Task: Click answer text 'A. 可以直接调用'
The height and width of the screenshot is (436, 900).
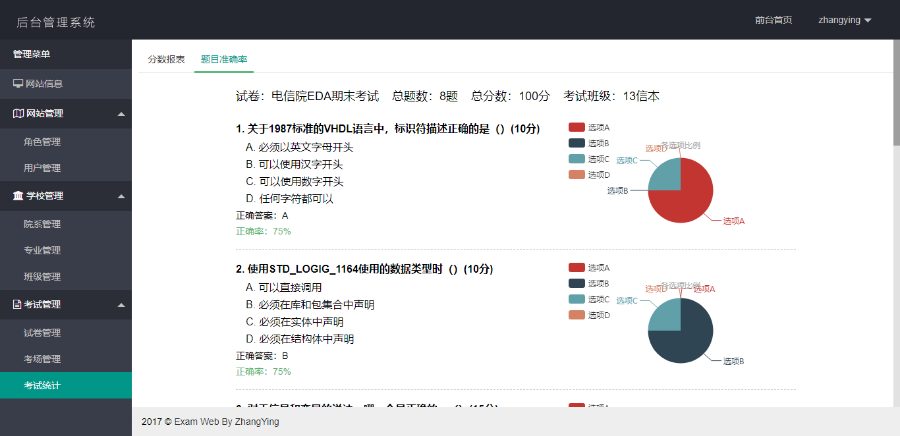Action: click(284, 287)
